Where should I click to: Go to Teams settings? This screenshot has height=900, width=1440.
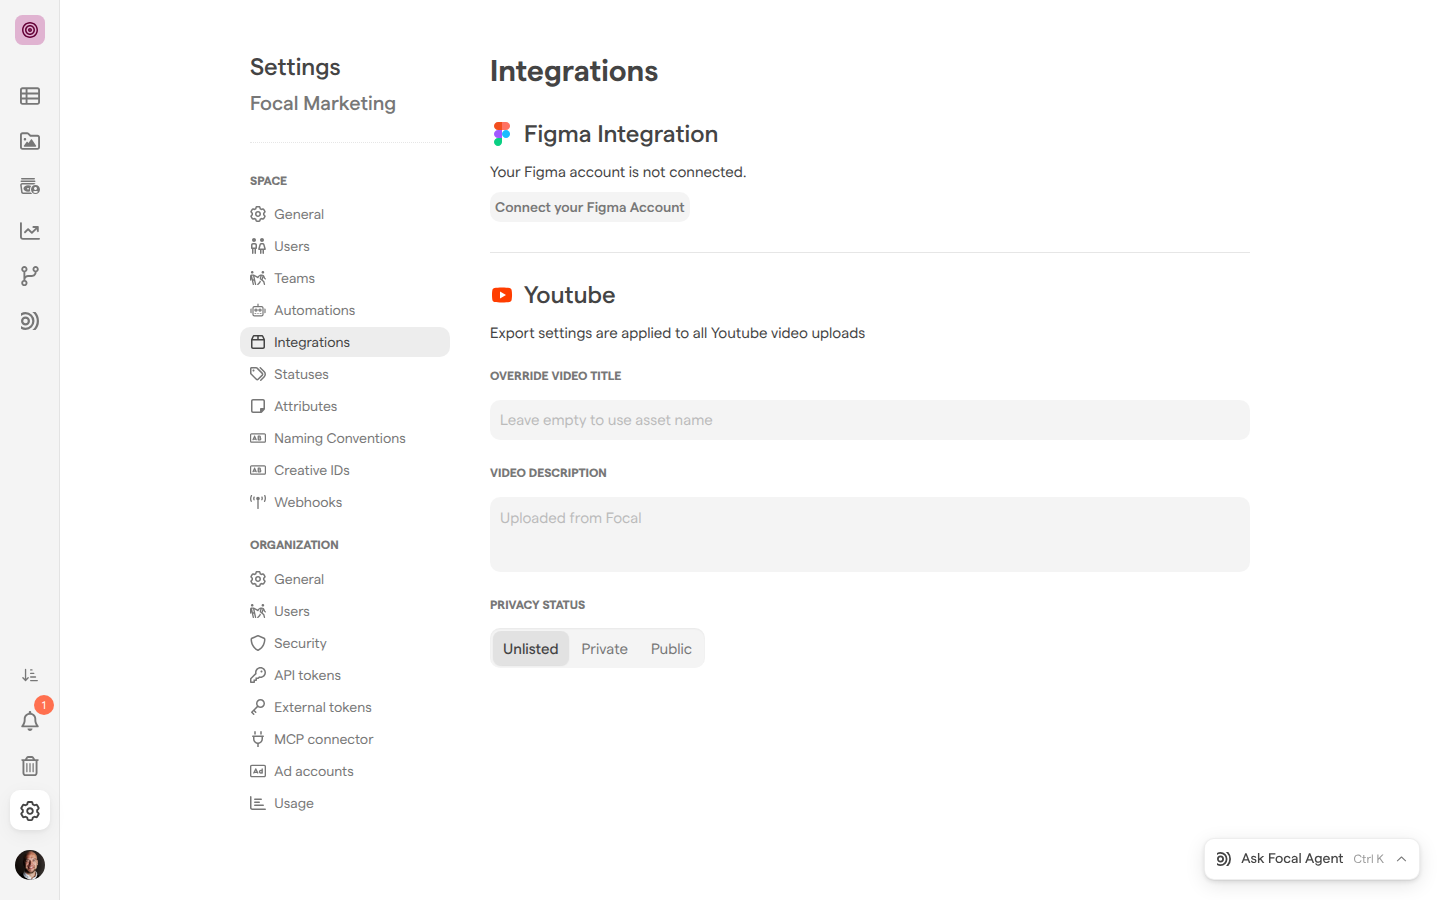[x=345, y=278]
